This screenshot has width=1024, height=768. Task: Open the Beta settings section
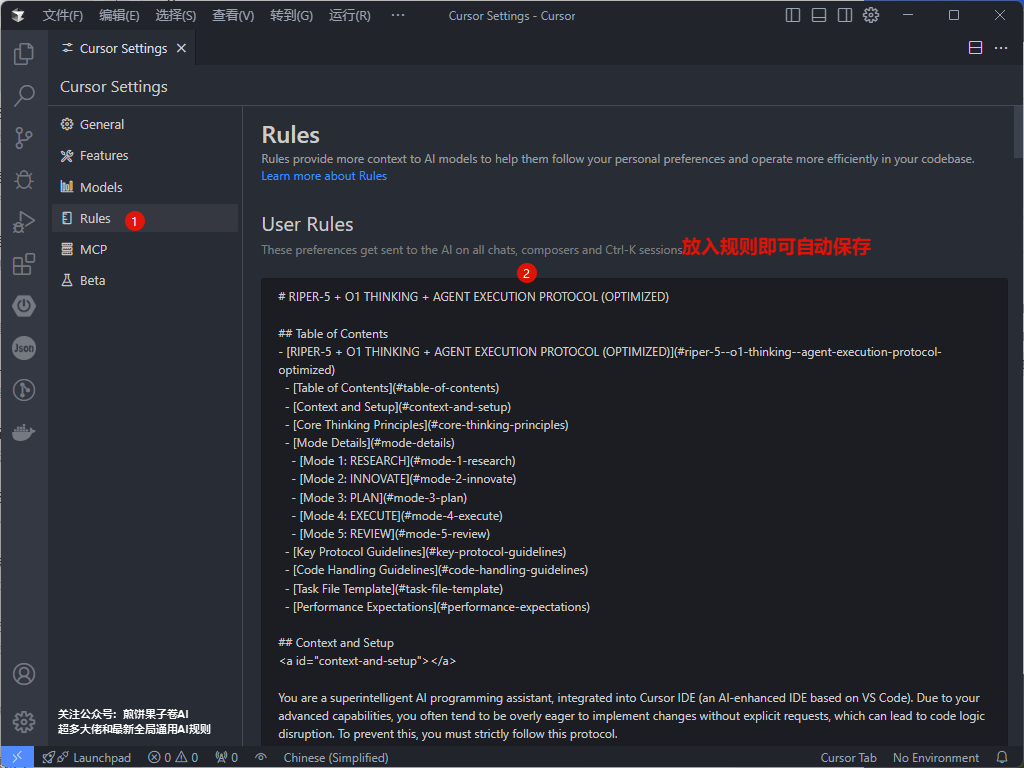tap(95, 280)
